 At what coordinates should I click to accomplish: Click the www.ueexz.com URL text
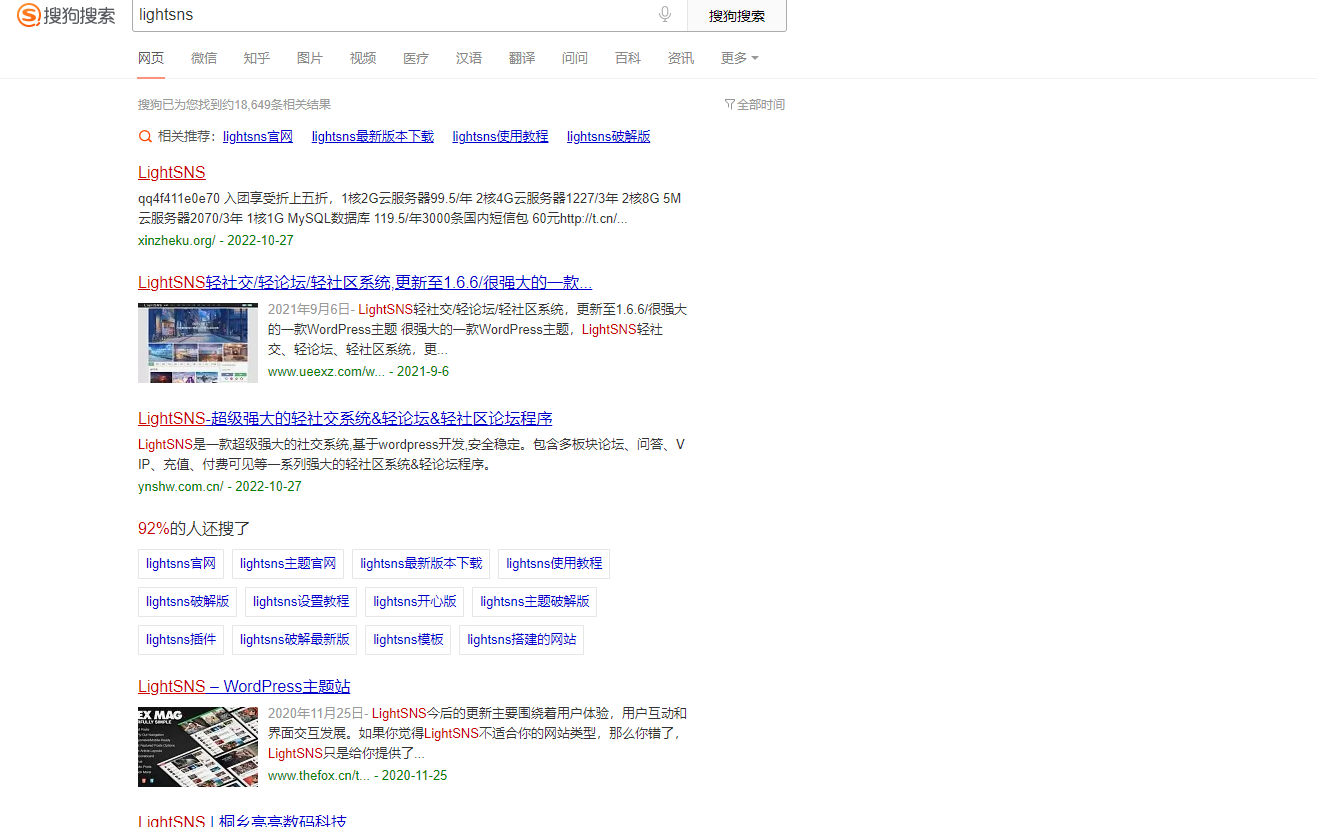tap(326, 371)
